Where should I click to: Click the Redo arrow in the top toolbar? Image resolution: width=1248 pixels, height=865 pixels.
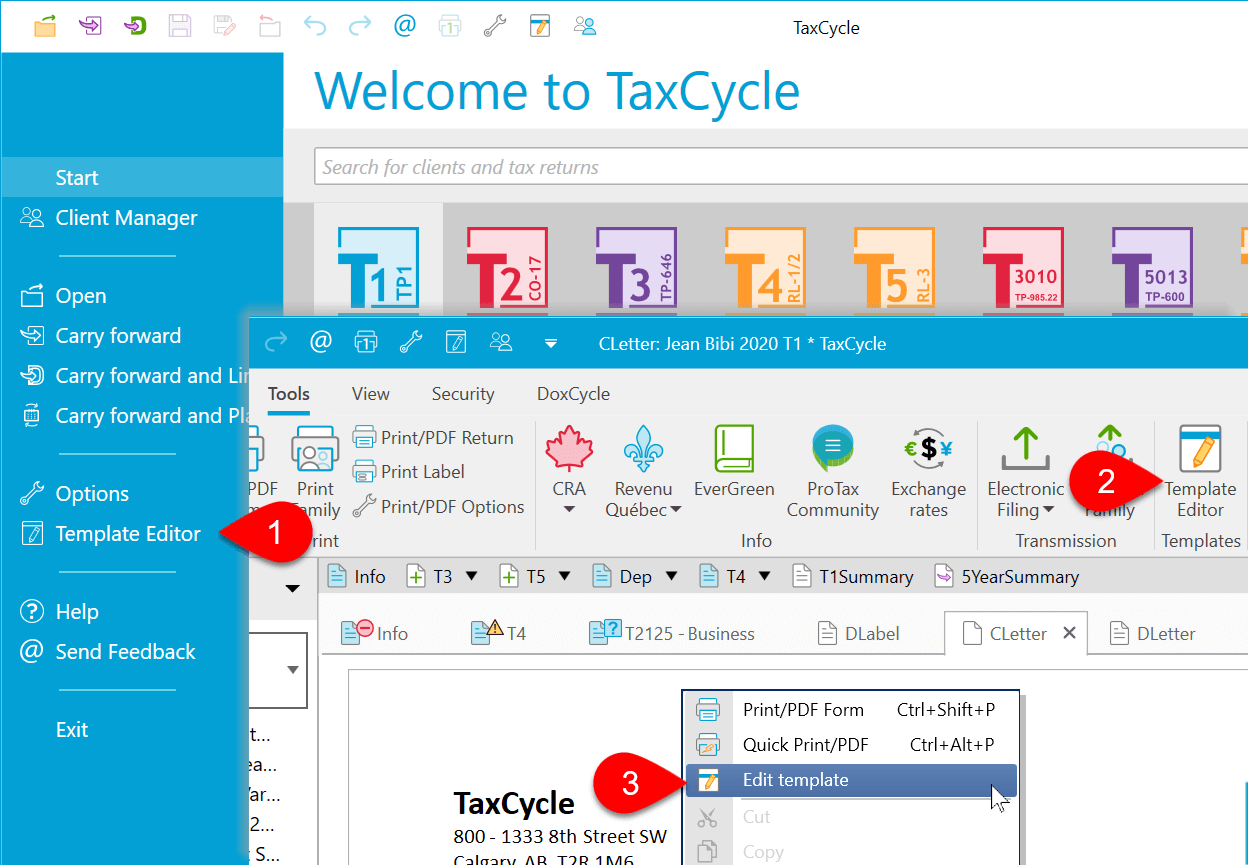tap(360, 26)
